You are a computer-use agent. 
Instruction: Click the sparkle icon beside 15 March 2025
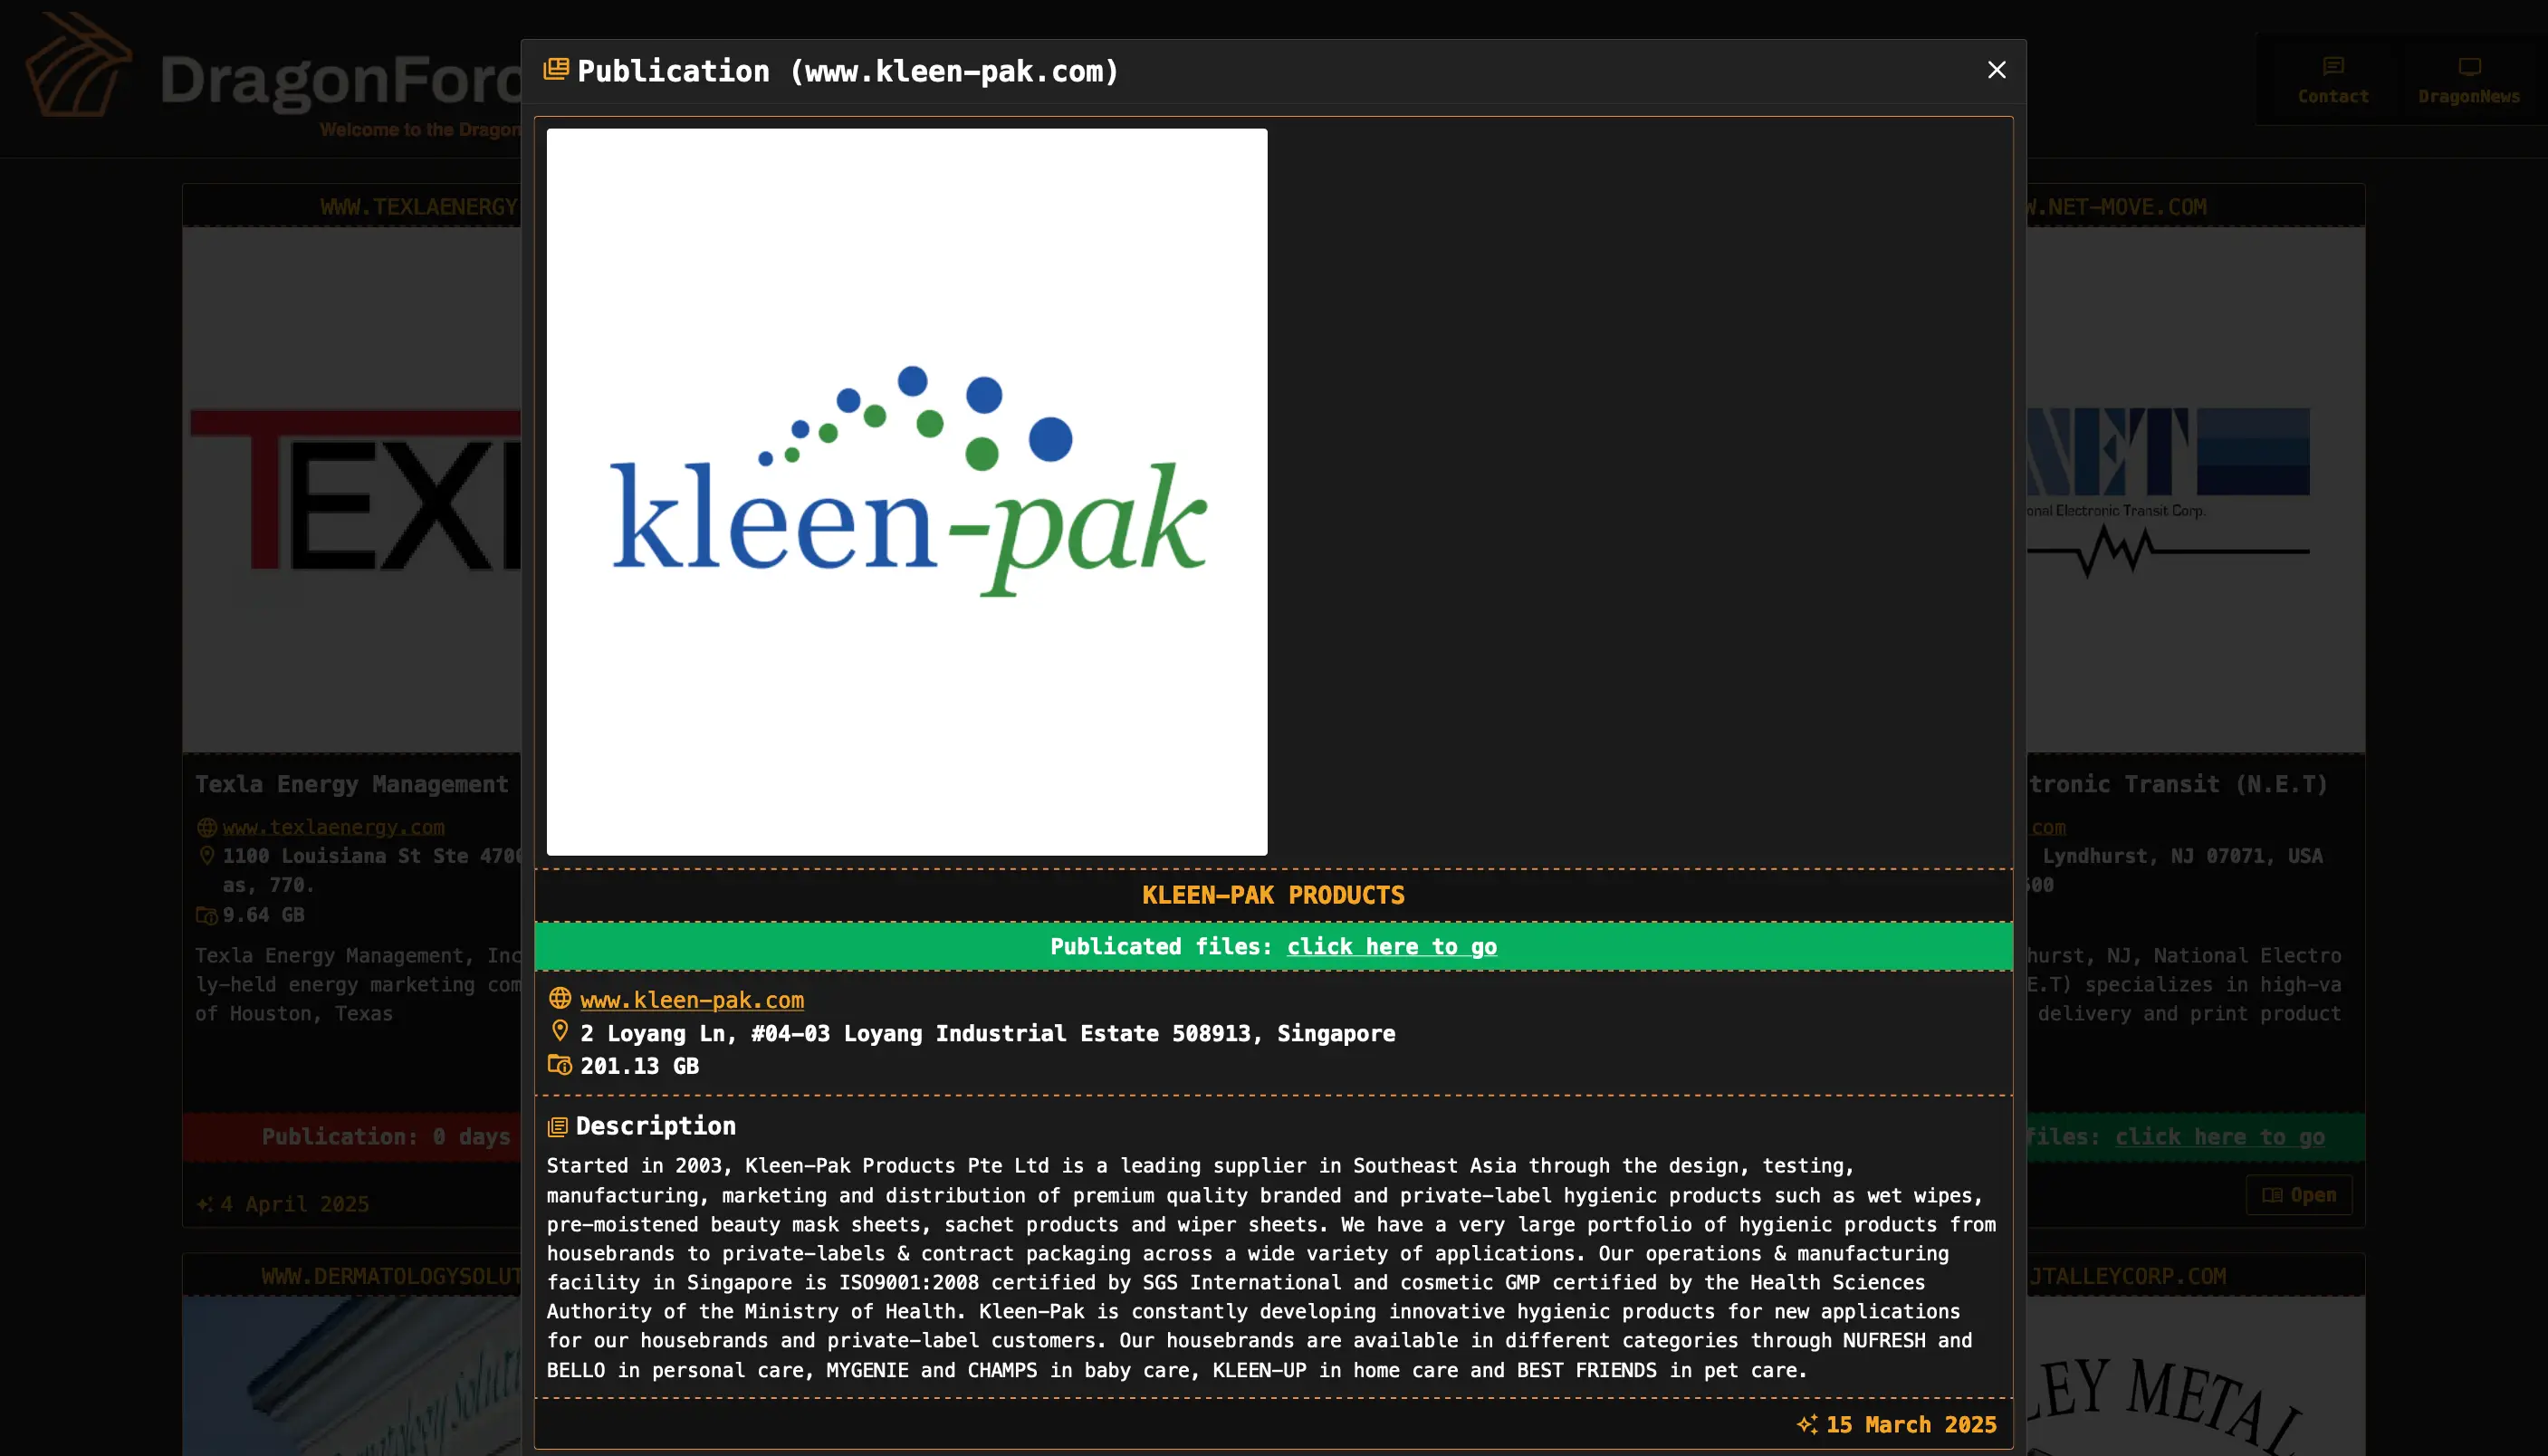click(x=1807, y=1424)
